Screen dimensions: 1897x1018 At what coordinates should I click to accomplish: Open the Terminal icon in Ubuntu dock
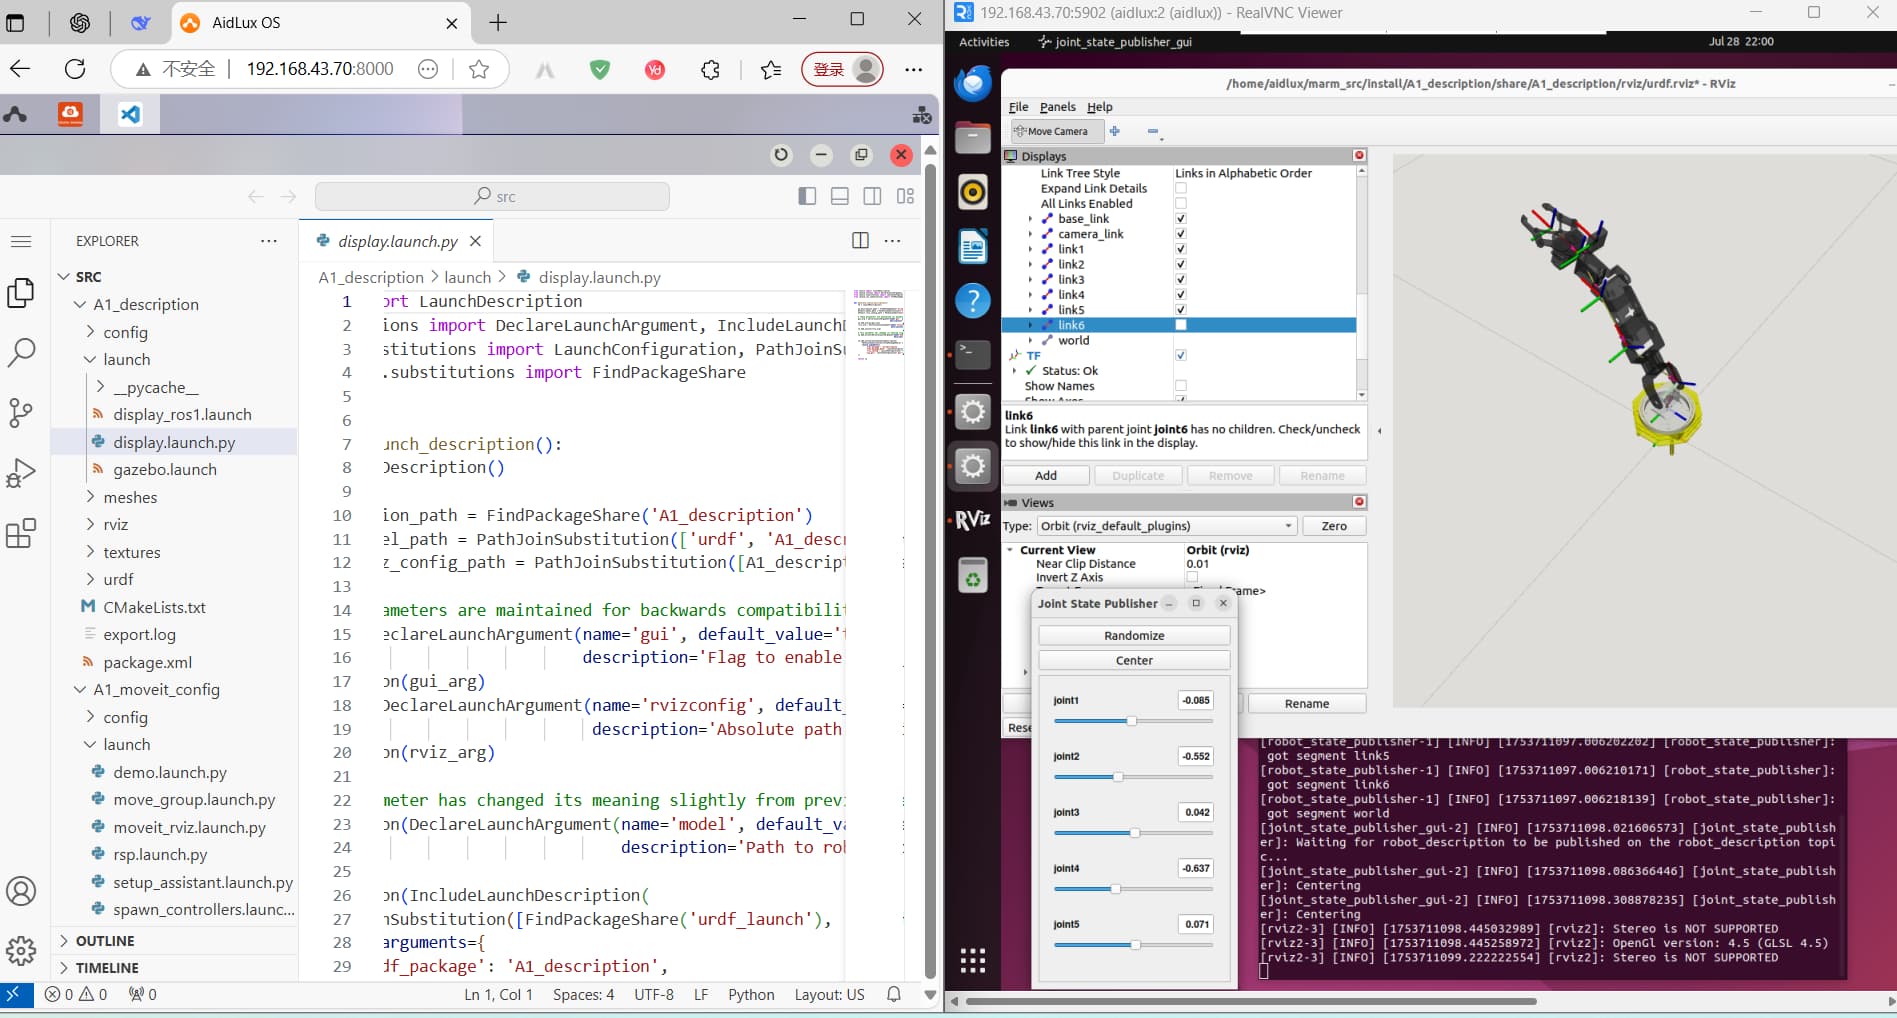pyautogui.click(x=973, y=354)
